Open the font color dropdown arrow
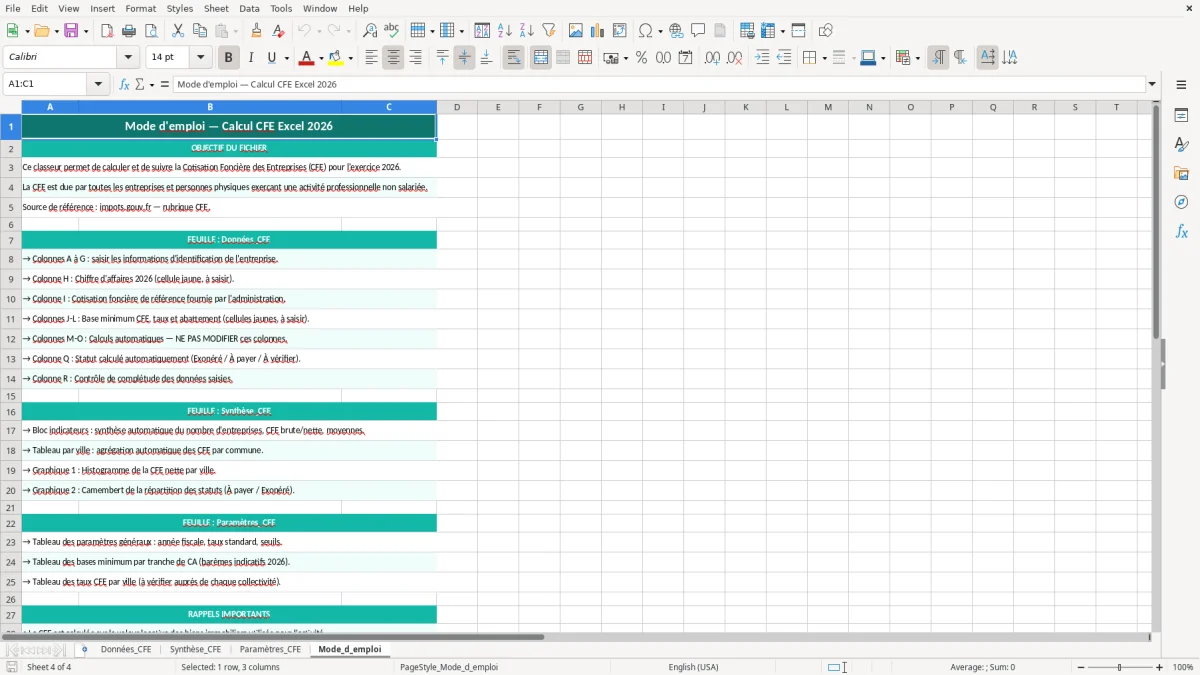Screen dimensions: 1200x675 click(x=321, y=58)
